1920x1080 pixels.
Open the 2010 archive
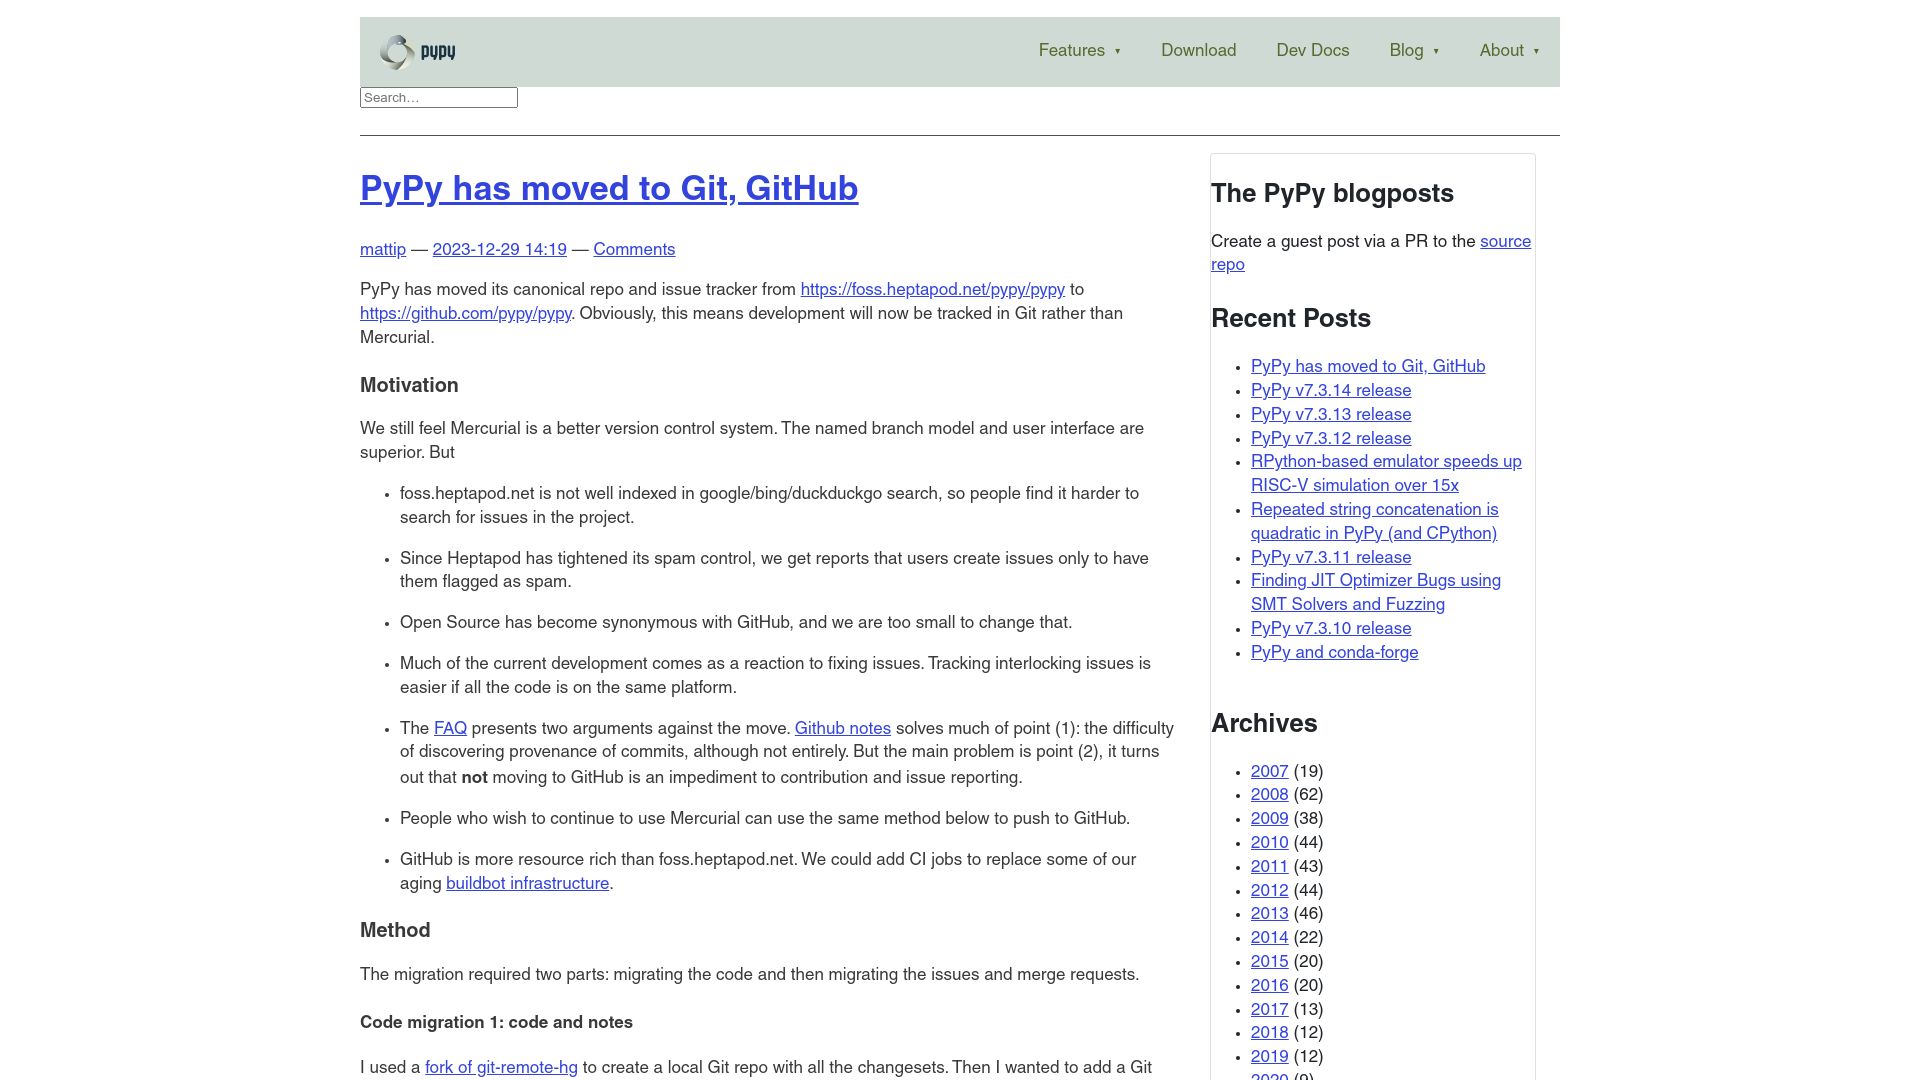(1269, 843)
